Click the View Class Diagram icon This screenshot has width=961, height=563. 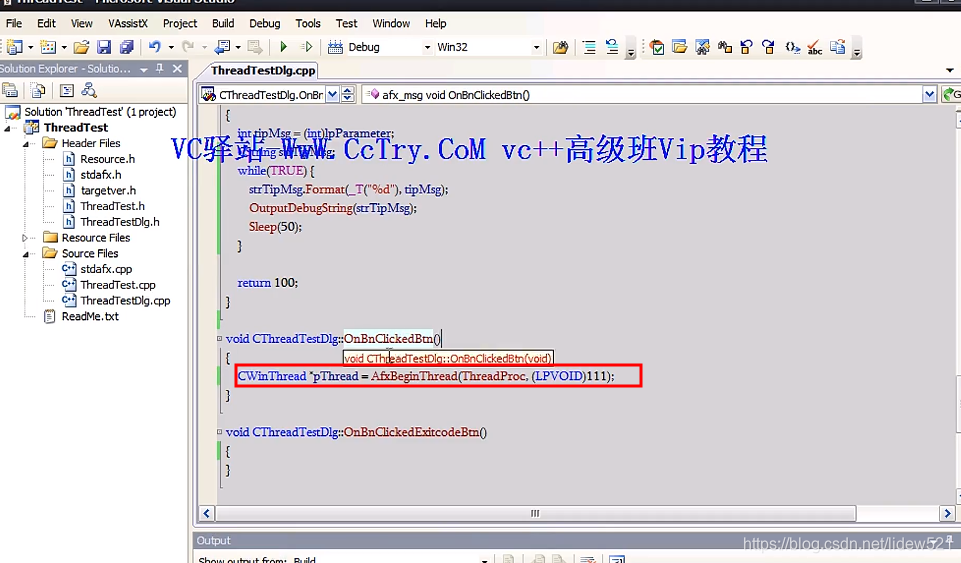[x=89, y=91]
